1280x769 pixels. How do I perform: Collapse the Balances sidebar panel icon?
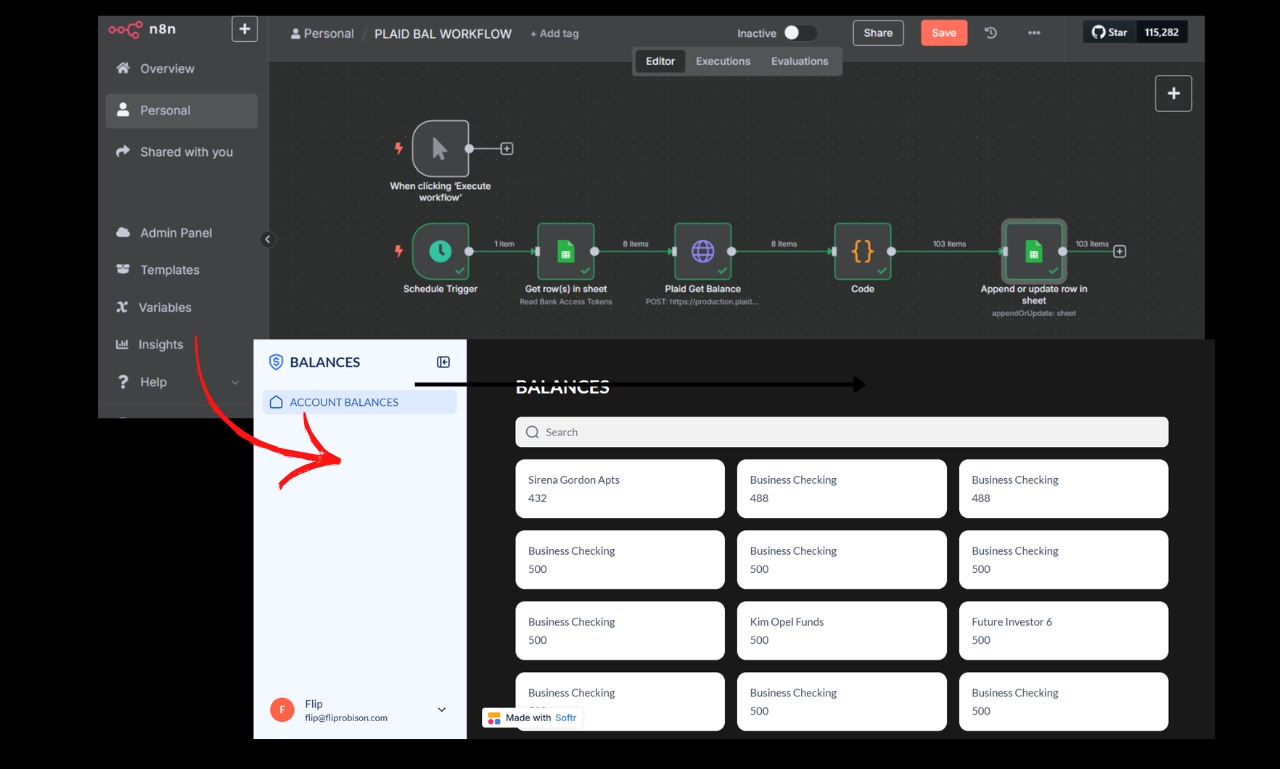coord(443,362)
